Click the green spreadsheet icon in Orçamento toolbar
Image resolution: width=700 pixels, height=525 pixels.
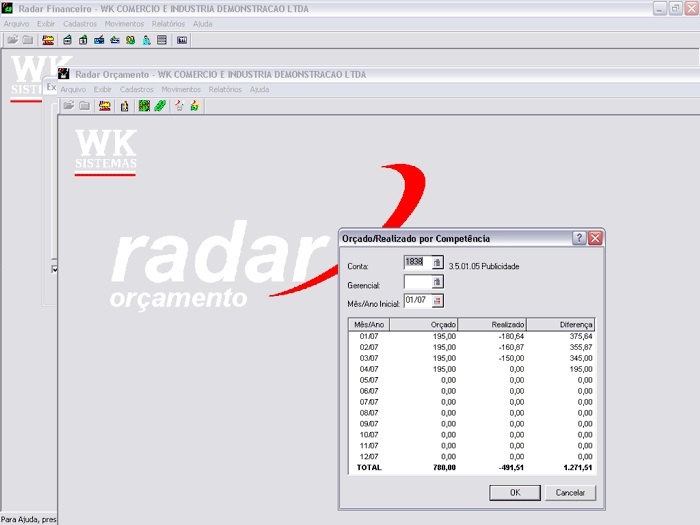tap(144, 105)
